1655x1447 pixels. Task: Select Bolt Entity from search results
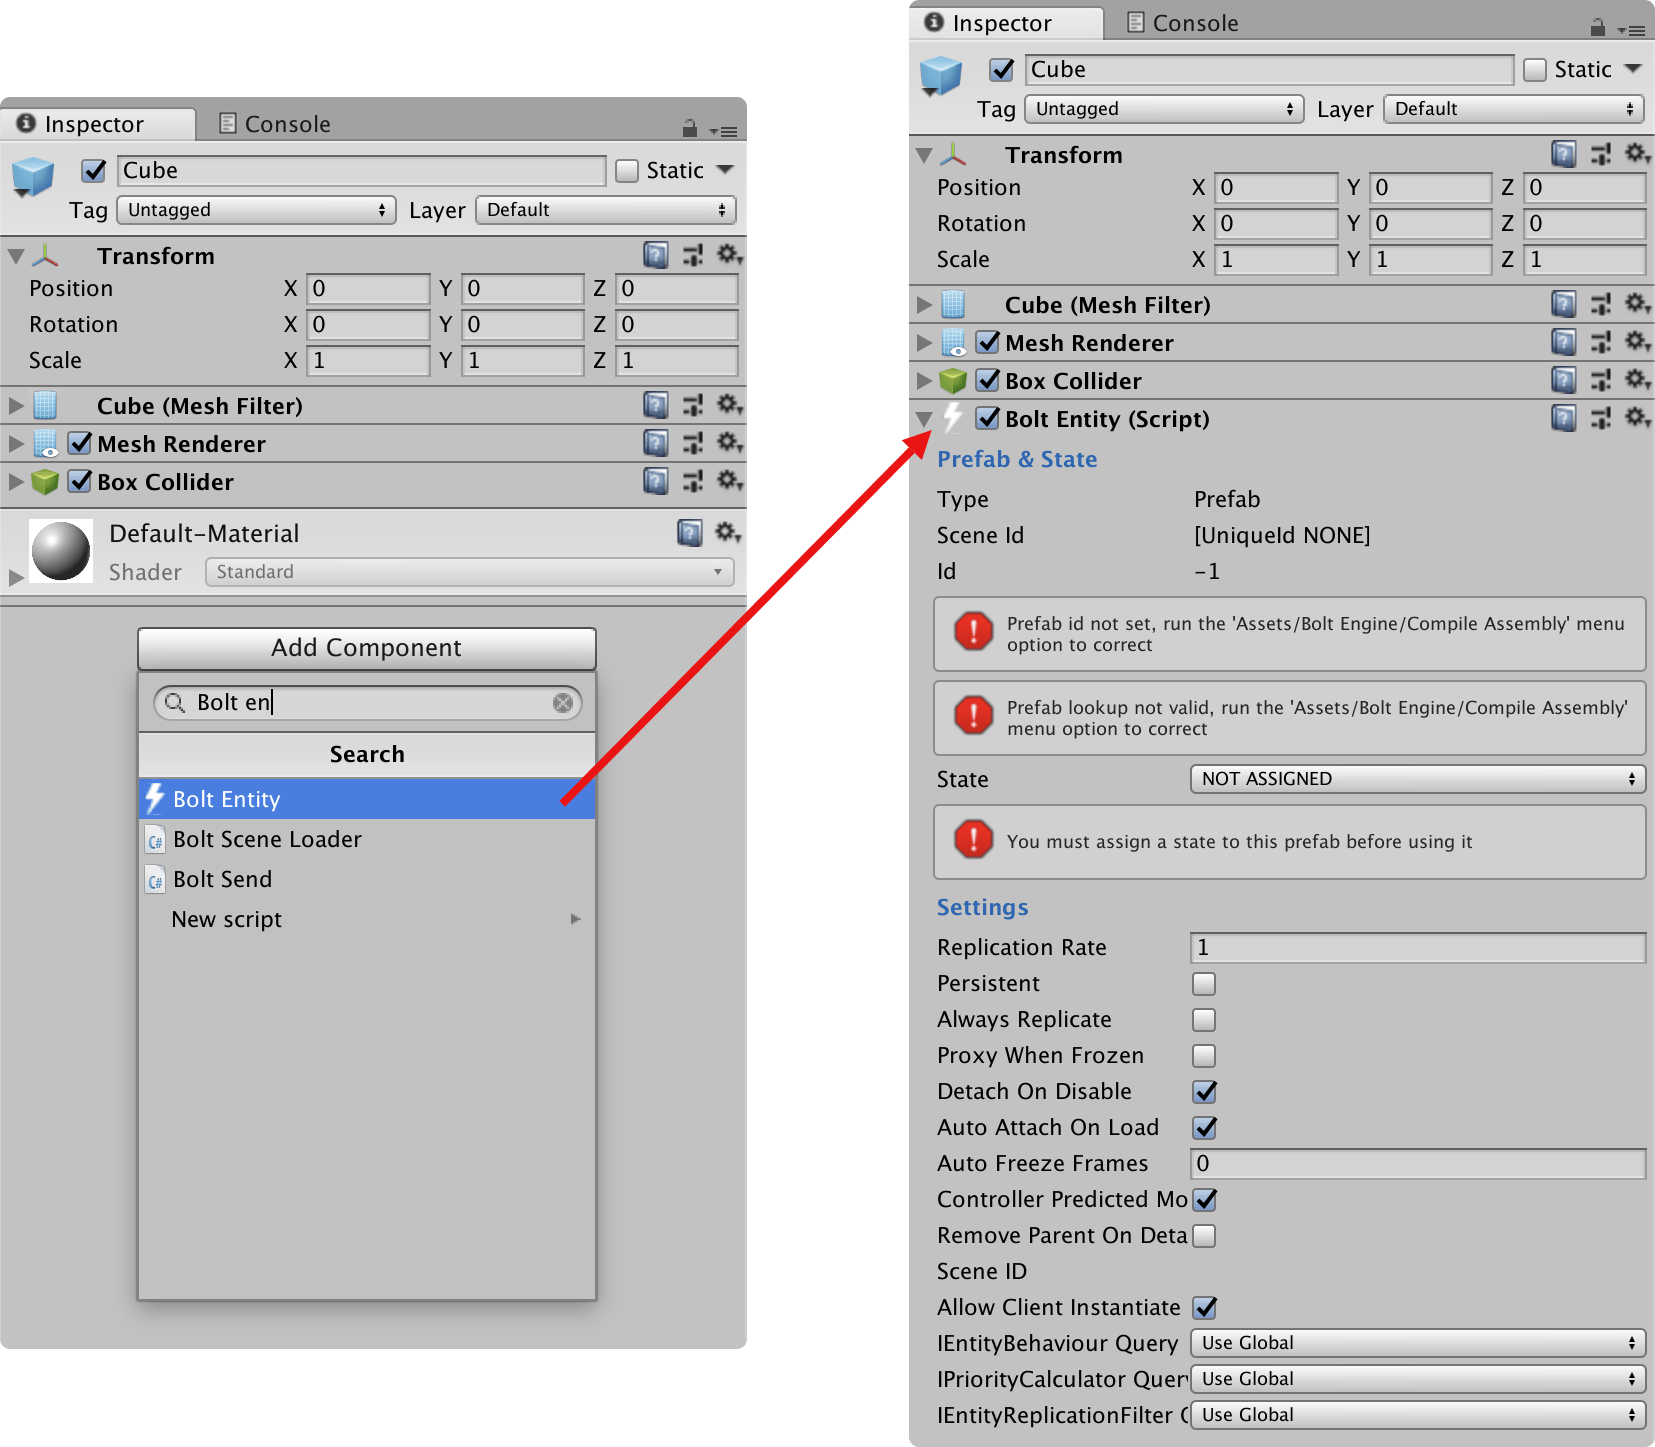367,799
